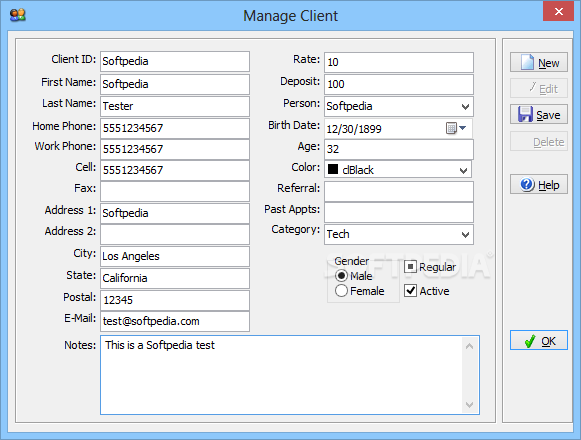
Task: Click the Rate field
Action: (x=399, y=62)
